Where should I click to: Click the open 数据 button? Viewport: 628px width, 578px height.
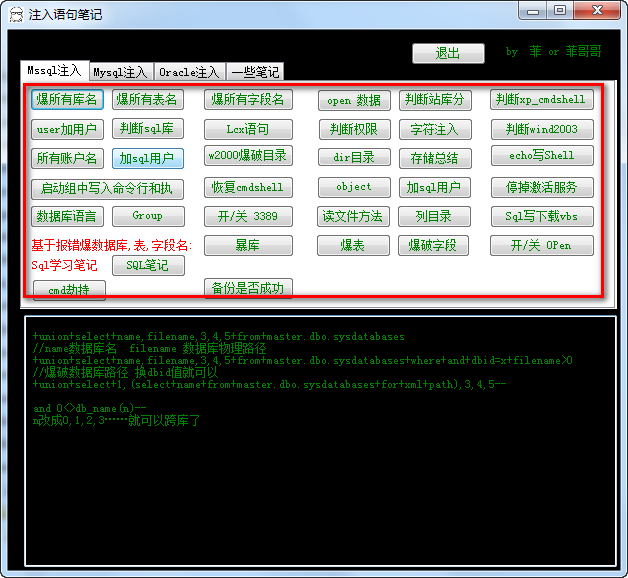pos(354,100)
